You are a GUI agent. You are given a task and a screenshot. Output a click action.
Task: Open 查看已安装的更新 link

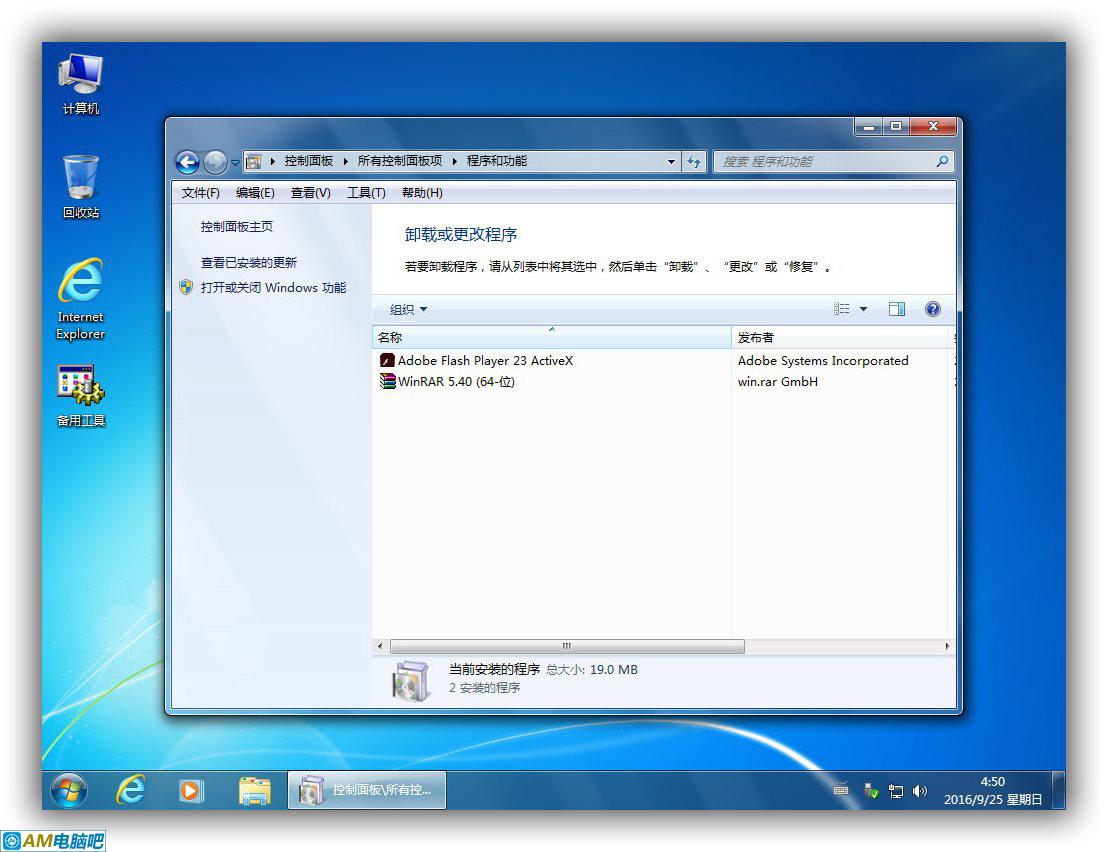click(x=249, y=263)
